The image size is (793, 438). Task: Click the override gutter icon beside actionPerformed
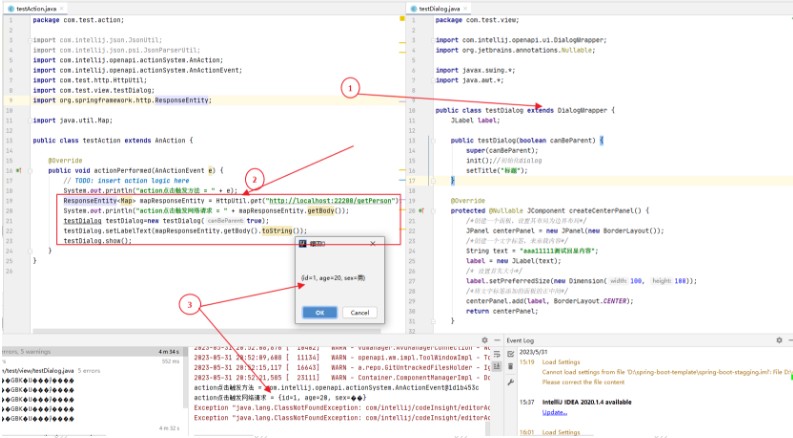pyautogui.click(x=19, y=170)
